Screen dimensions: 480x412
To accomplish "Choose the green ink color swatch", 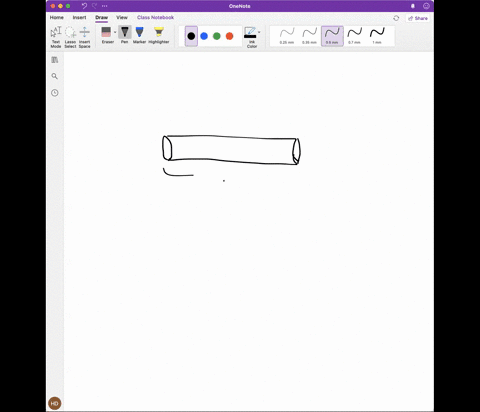I will (x=217, y=36).
